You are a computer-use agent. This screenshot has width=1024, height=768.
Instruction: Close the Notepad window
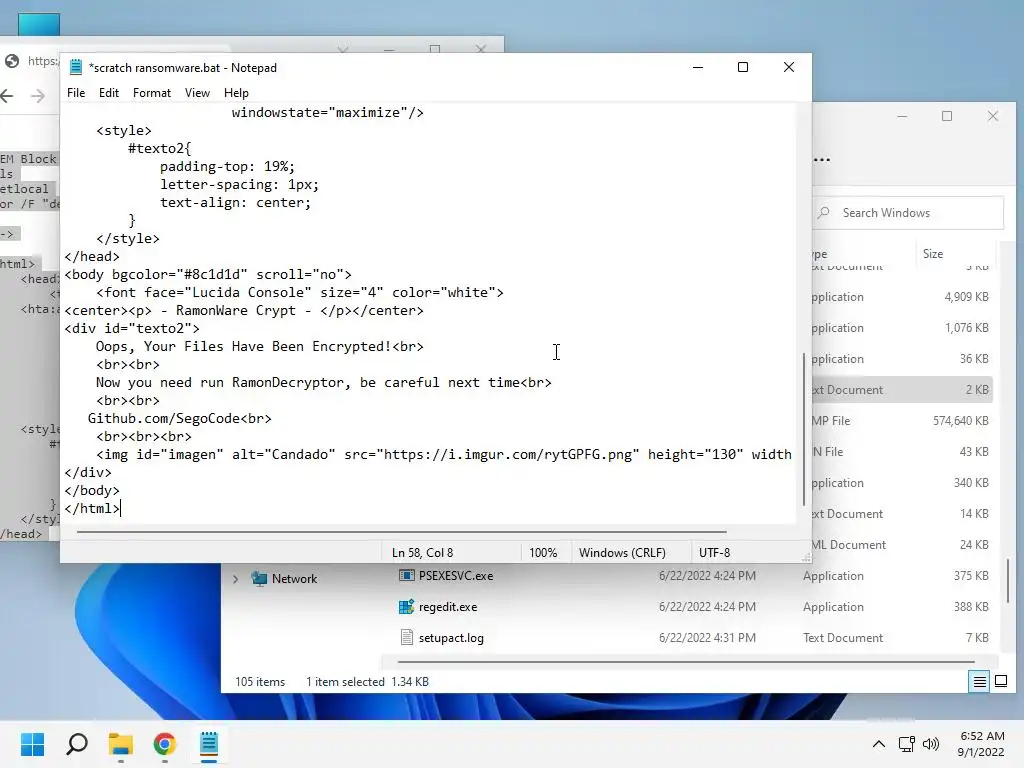pyautogui.click(x=788, y=67)
